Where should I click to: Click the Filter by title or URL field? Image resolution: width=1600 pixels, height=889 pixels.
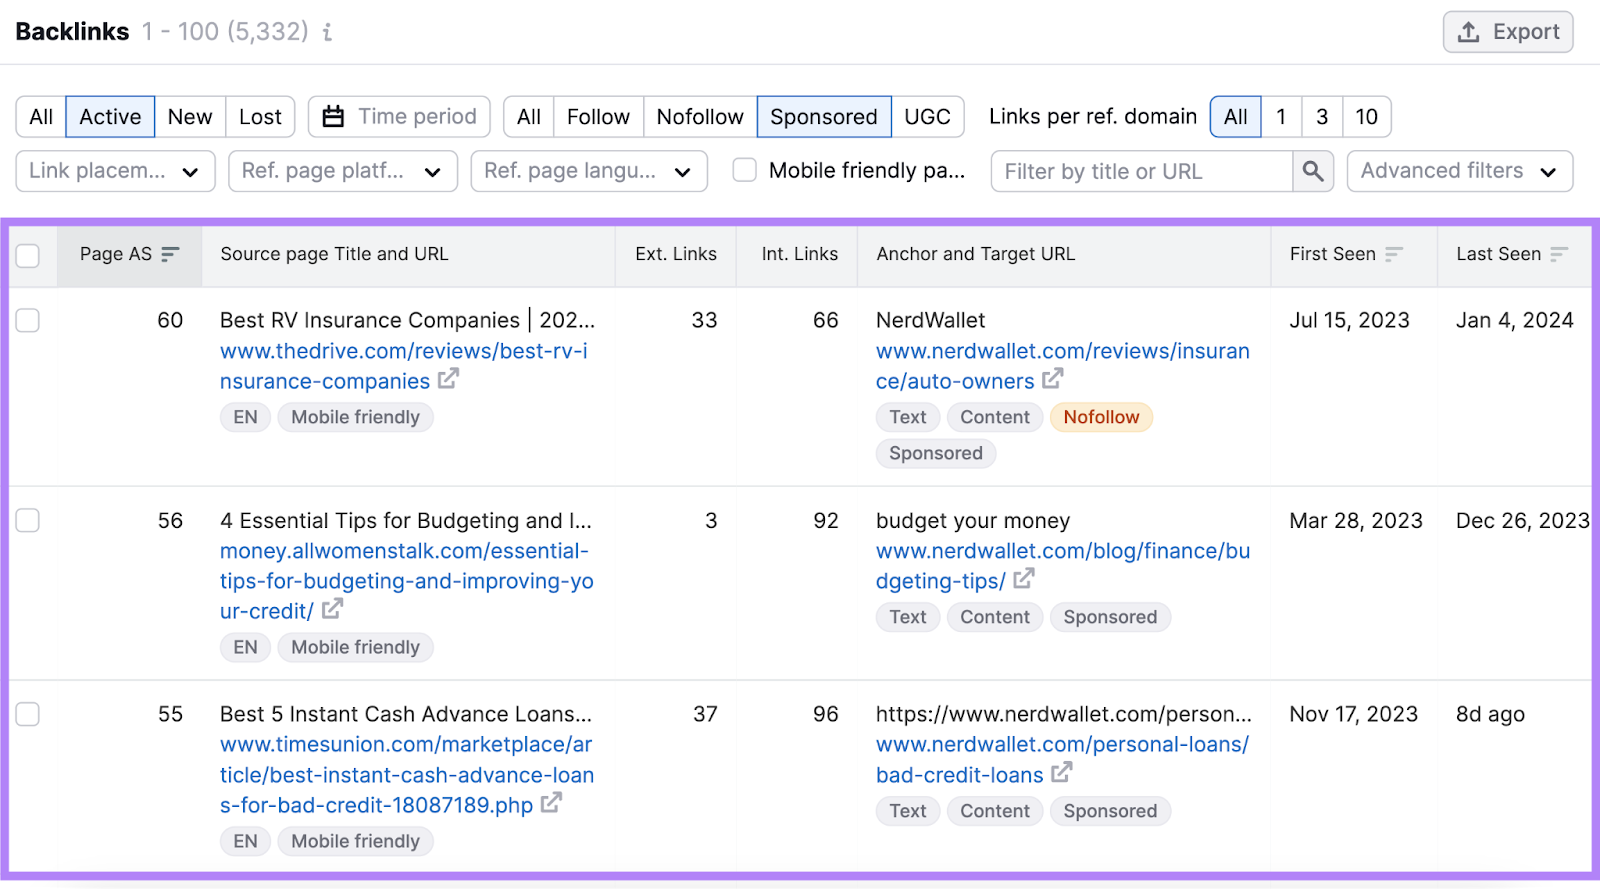pyautogui.click(x=1142, y=171)
